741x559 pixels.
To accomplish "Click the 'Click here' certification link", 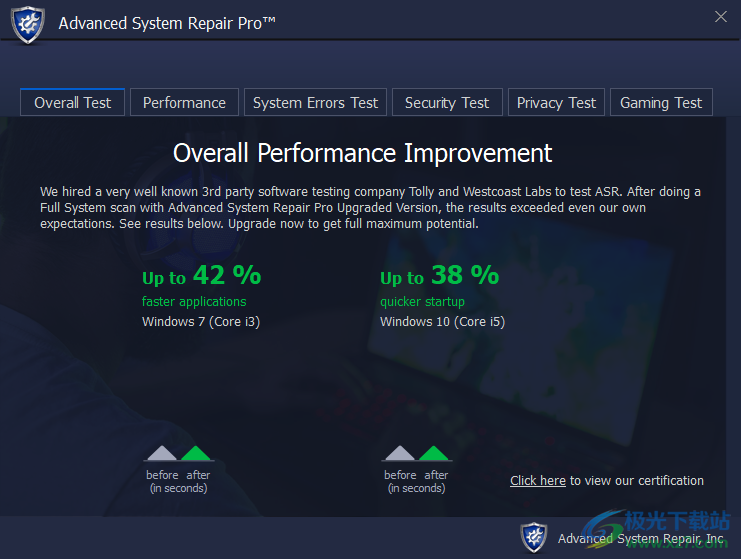I will (x=538, y=481).
